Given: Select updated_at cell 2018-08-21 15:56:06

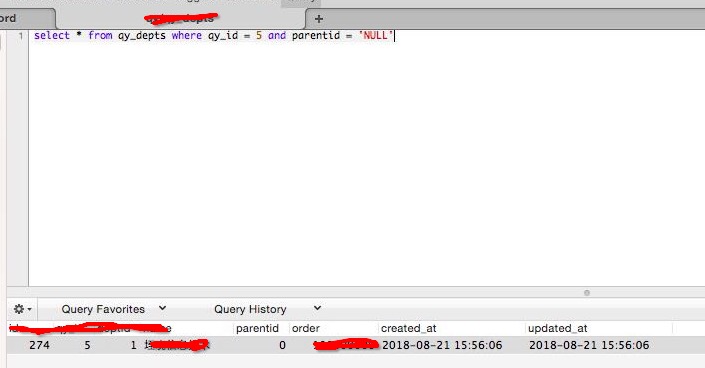Looking at the screenshot, I should [x=589, y=345].
